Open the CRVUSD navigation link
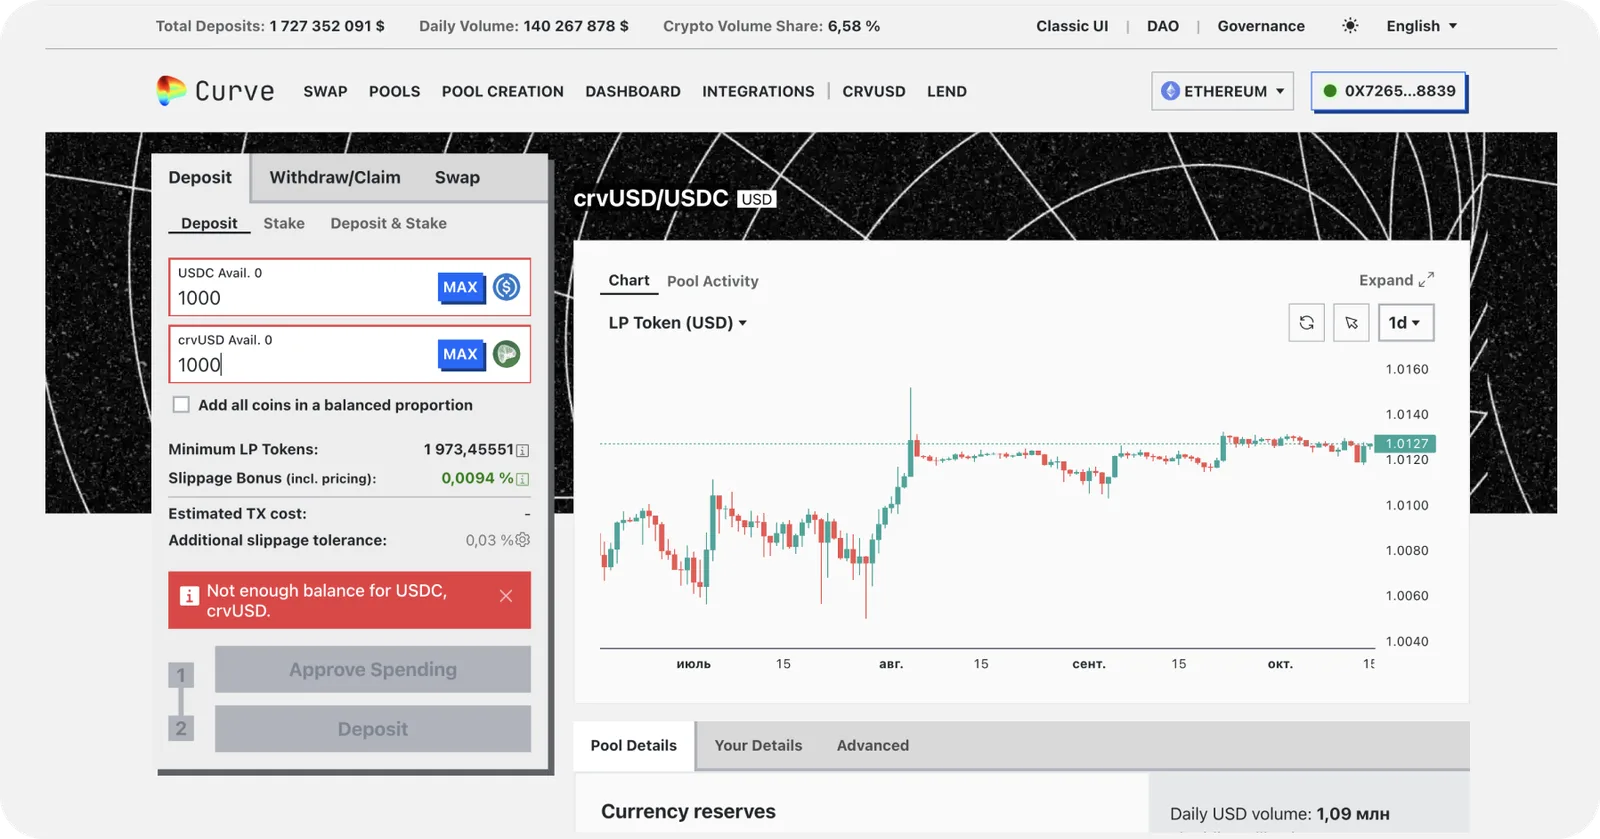The image size is (1600, 839). (x=874, y=91)
